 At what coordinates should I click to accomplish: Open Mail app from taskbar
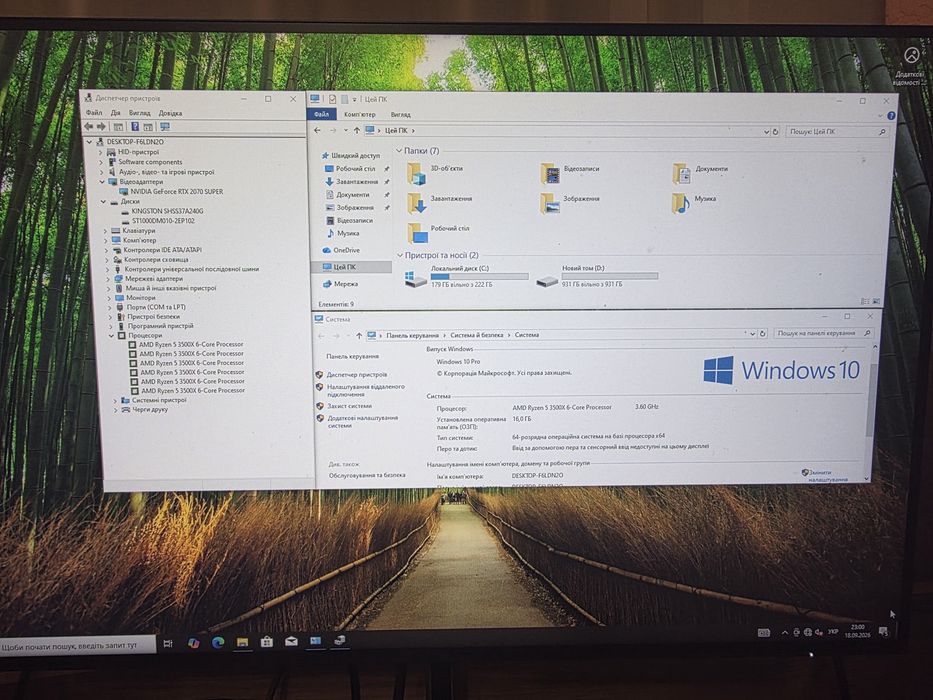291,641
